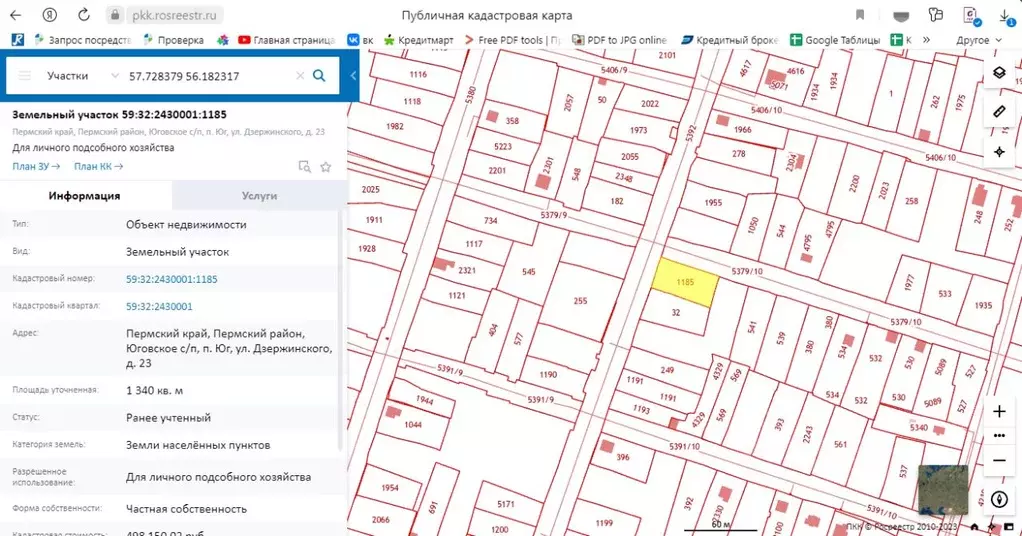The width and height of the screenshot is (1022, 536).
Task: Switch to 'Услуги' tab
Action: coord(259,196)
